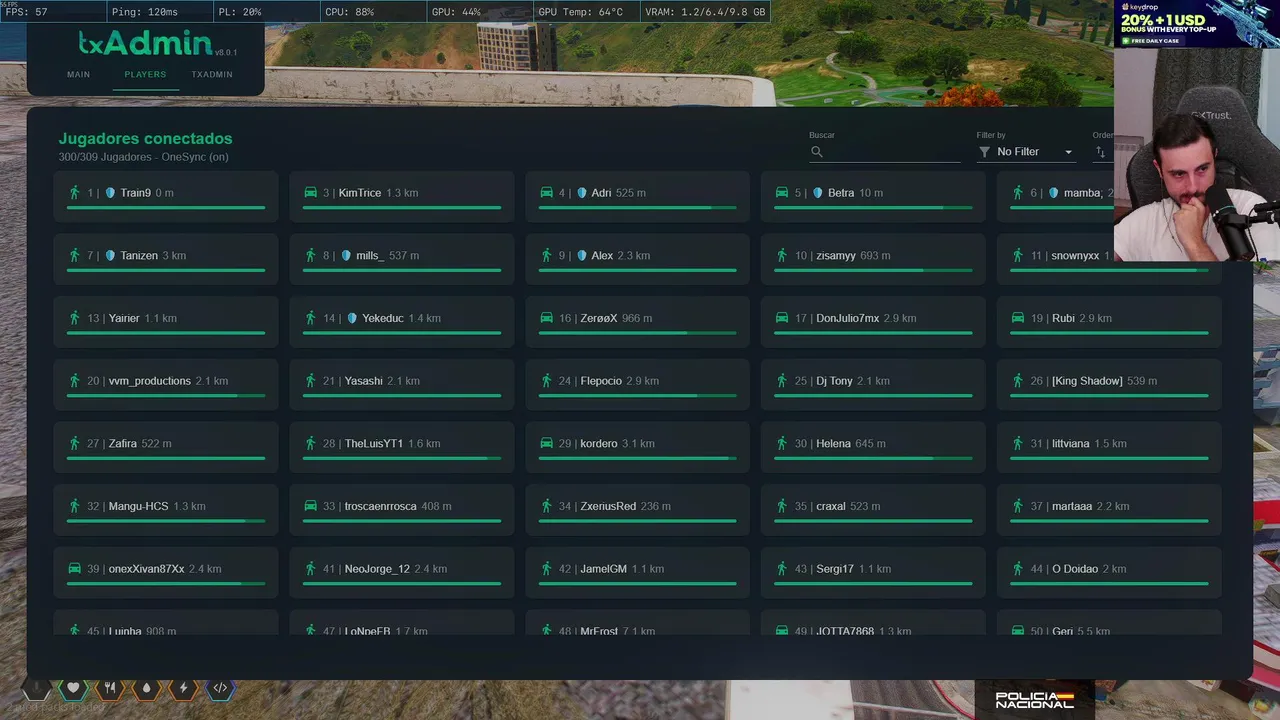
Task: Open player card Train9
Action: click(166, 196)
